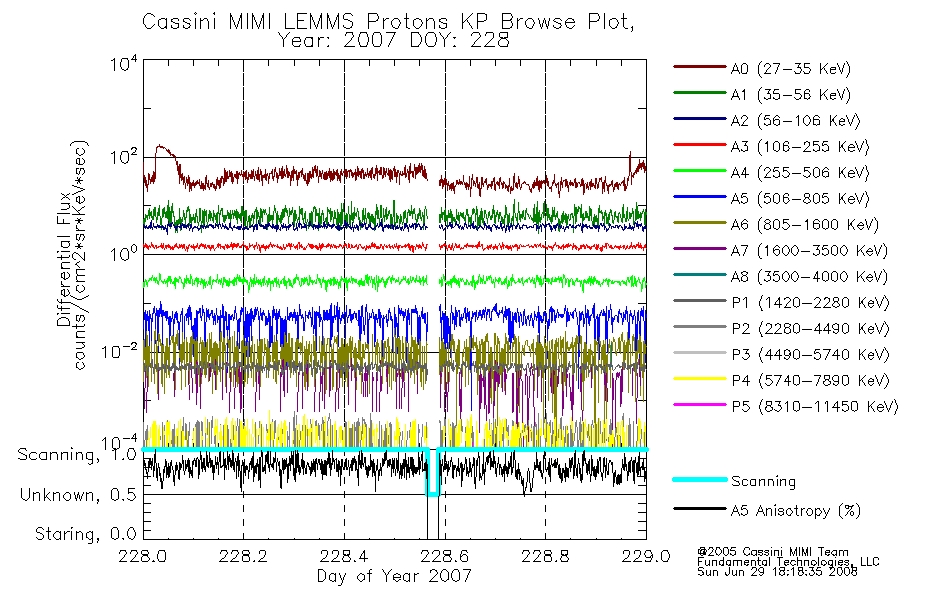
Task: Click the A6 (805-1600 KeV) olive swatch
Action: coord(700,223)
